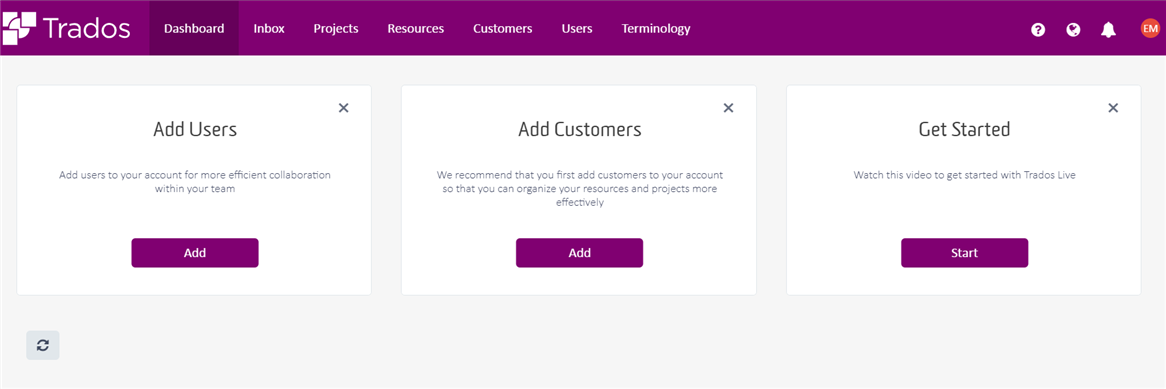1166x389 pixels.
Task: Click the globe language icon
Action: coord(1073,30)
